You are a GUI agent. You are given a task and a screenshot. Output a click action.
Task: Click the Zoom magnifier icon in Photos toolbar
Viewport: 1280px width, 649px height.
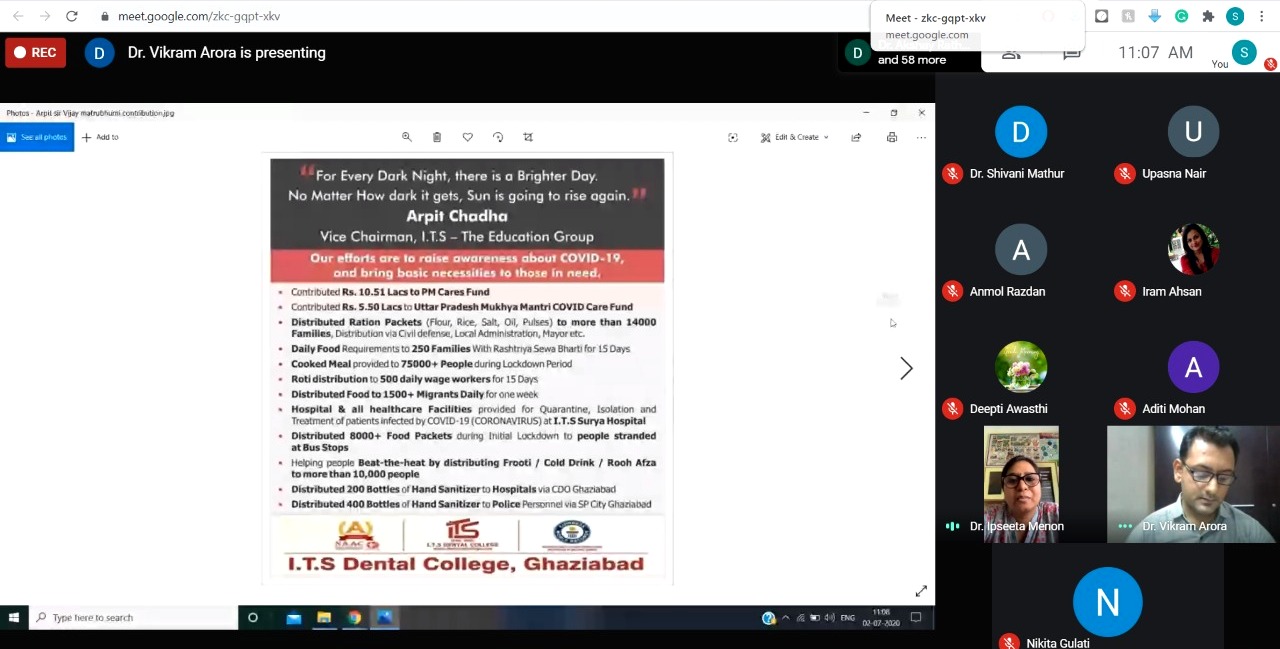tap(407, 137)
